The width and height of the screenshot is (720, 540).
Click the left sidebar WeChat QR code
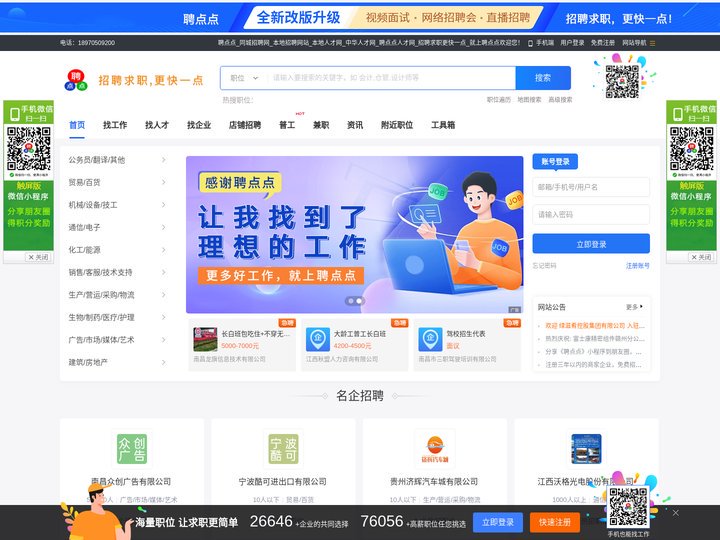pyautogui.click(x=28, y=149)
